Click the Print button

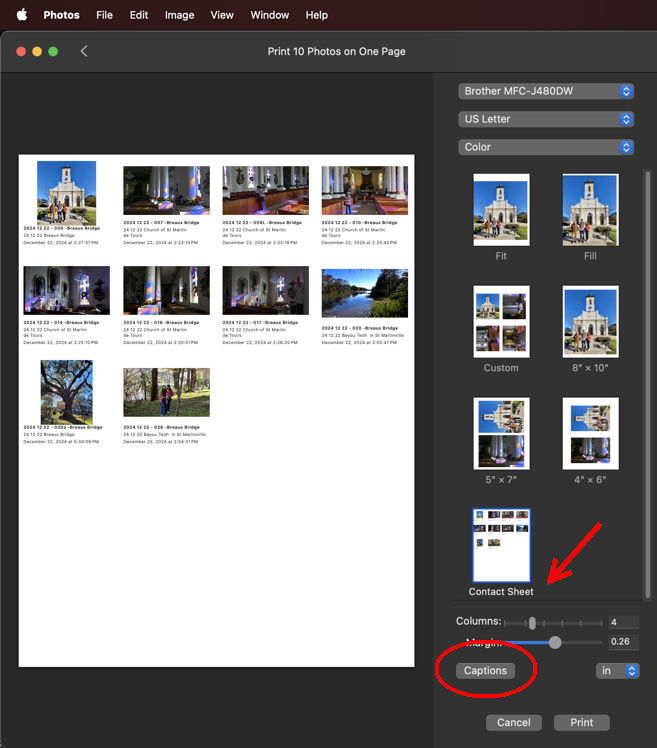click(582, 722)
